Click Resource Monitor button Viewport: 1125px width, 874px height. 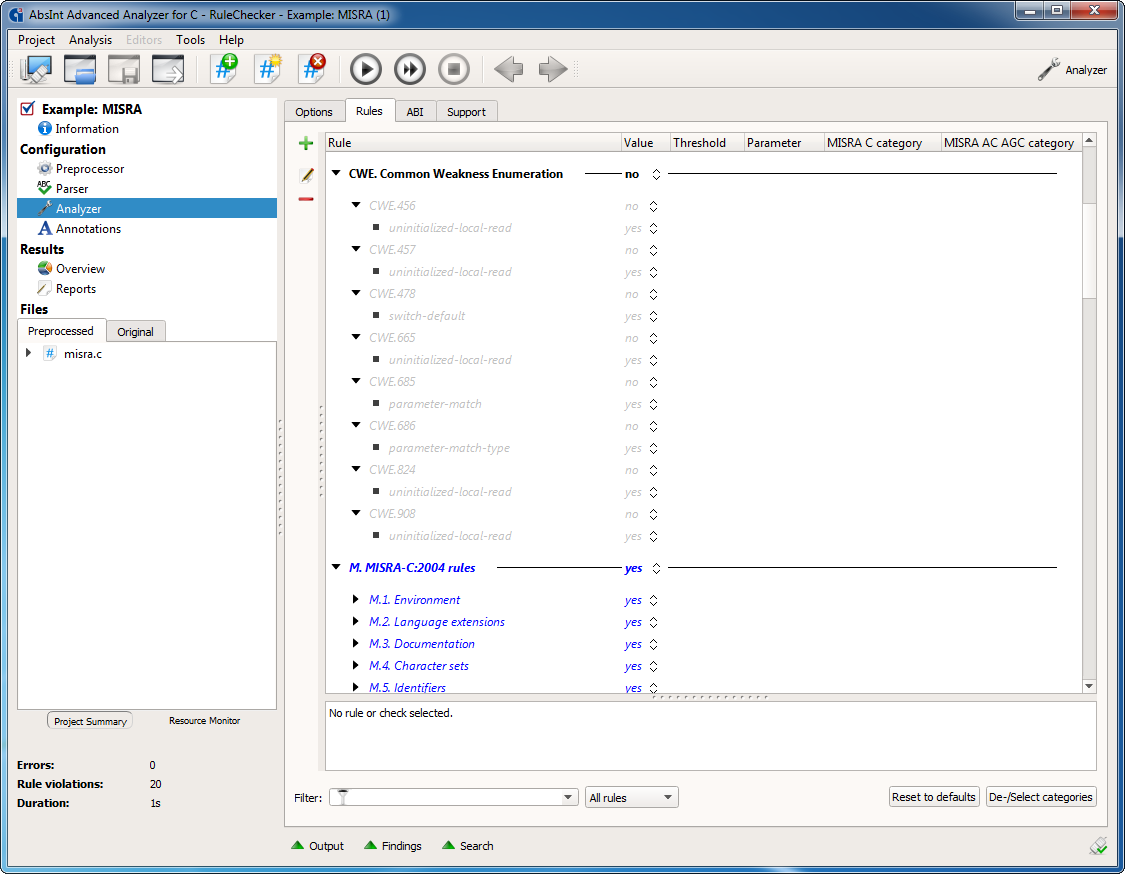click(x=204, y=721)
